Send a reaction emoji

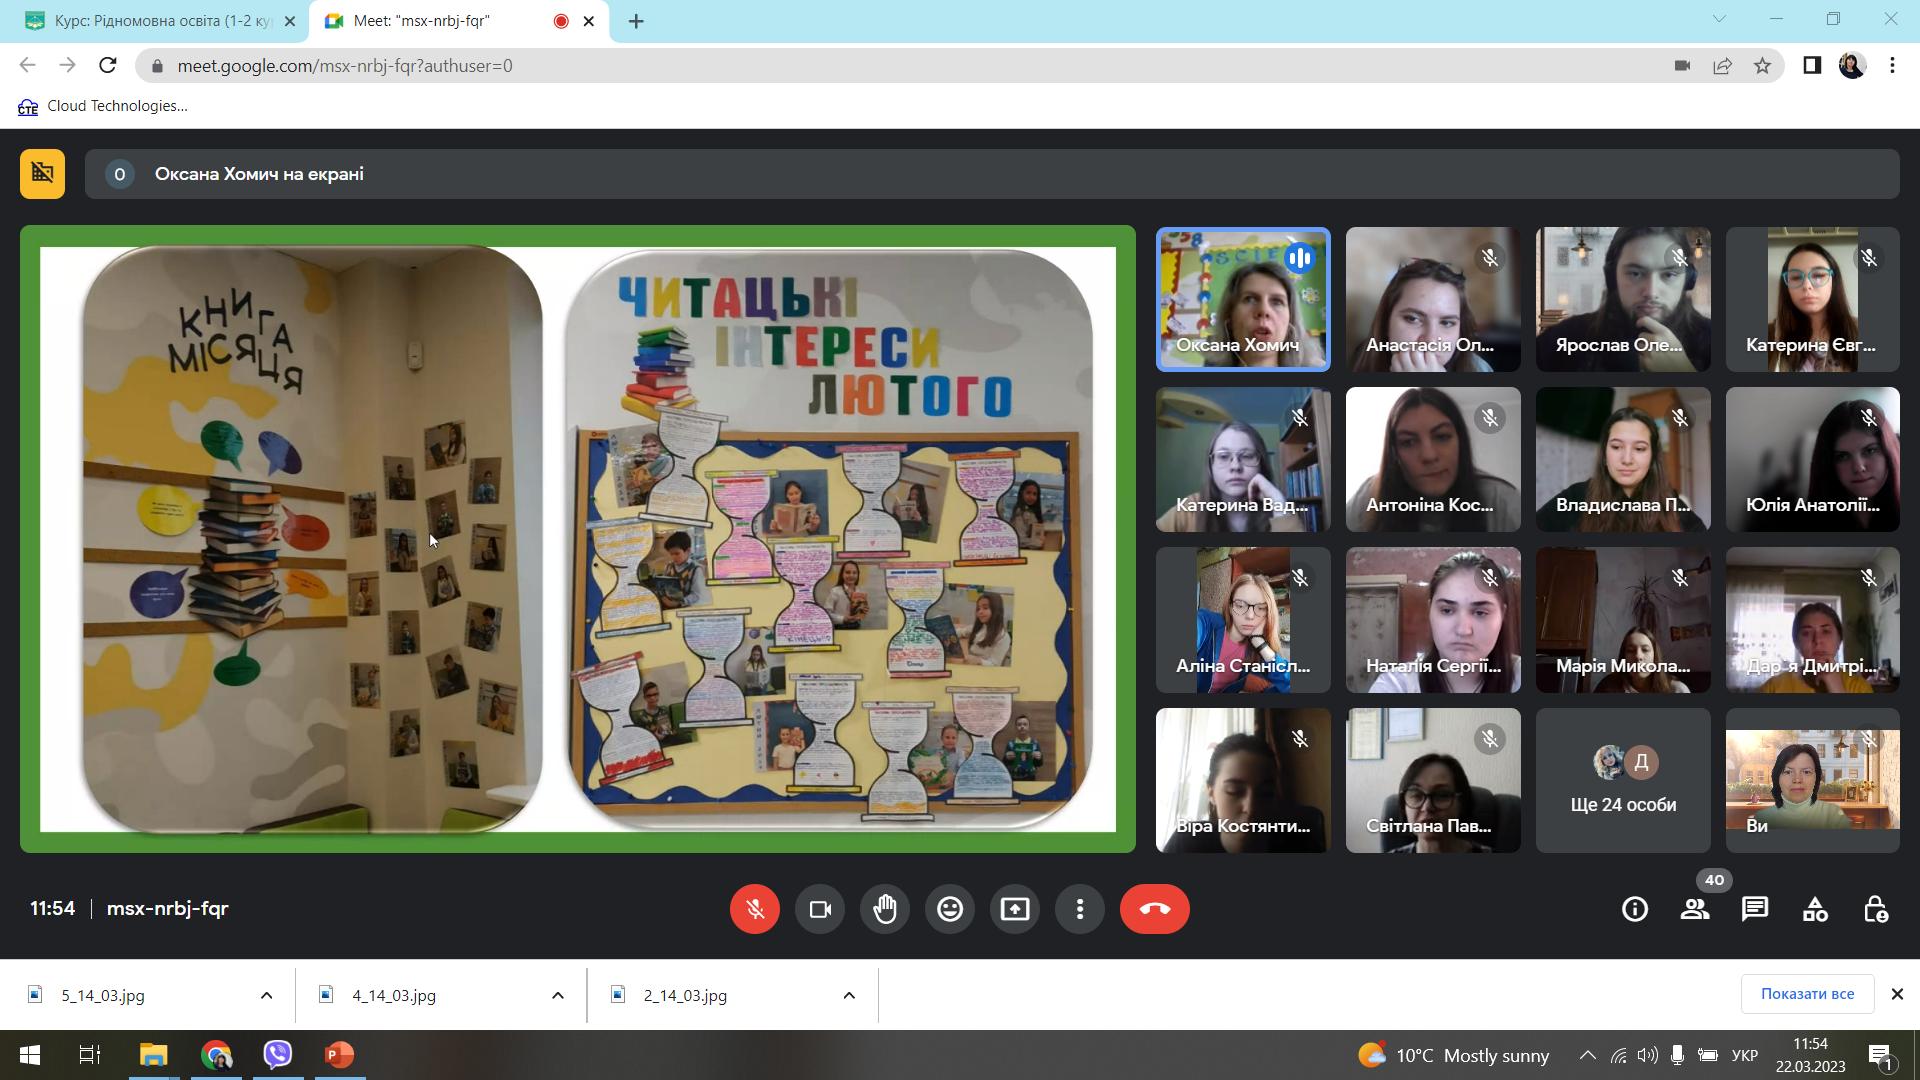pos(950,909)
